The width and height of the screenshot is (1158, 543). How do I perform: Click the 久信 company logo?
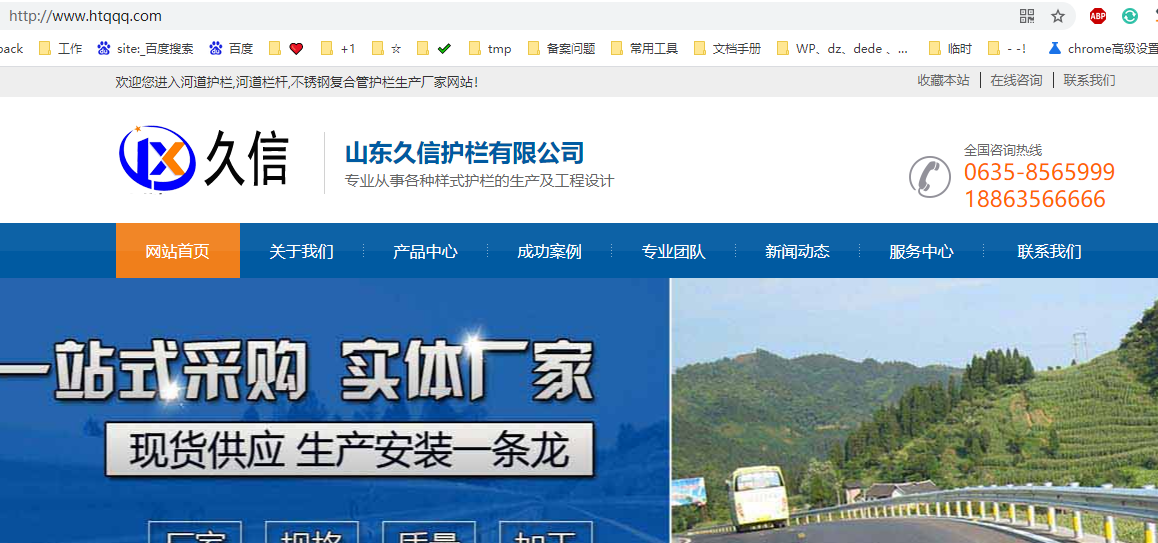click(x=203, y=158)
